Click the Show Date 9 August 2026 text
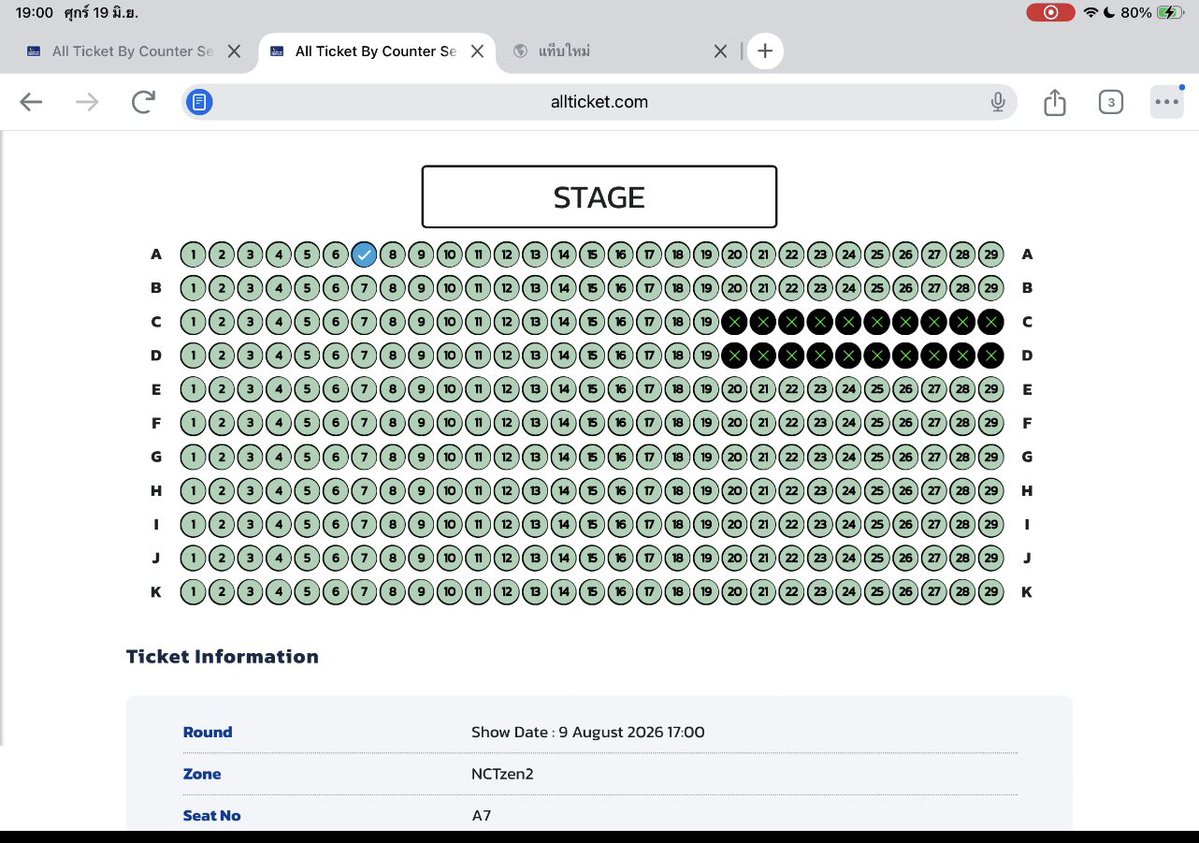The image size is (1199, 843). tap(588, 732)
